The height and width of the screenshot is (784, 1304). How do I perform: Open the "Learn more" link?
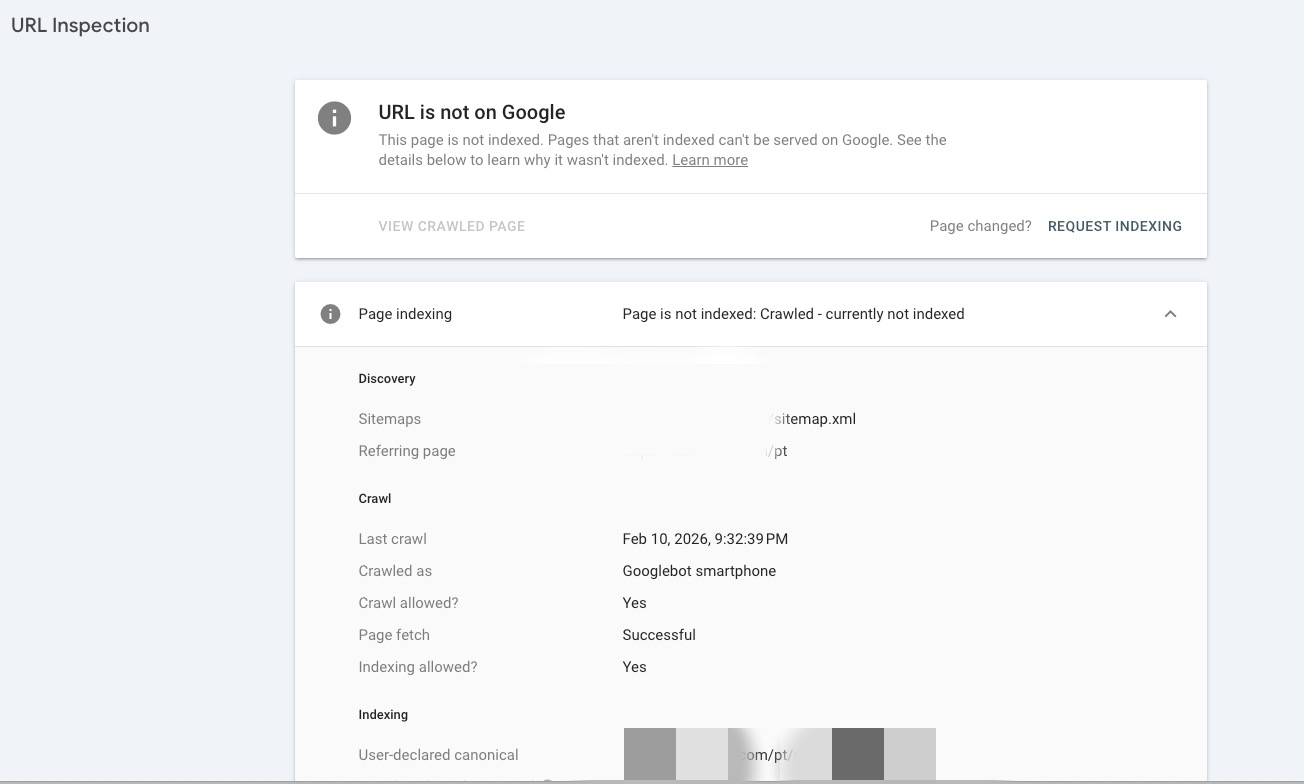(710, 160)
